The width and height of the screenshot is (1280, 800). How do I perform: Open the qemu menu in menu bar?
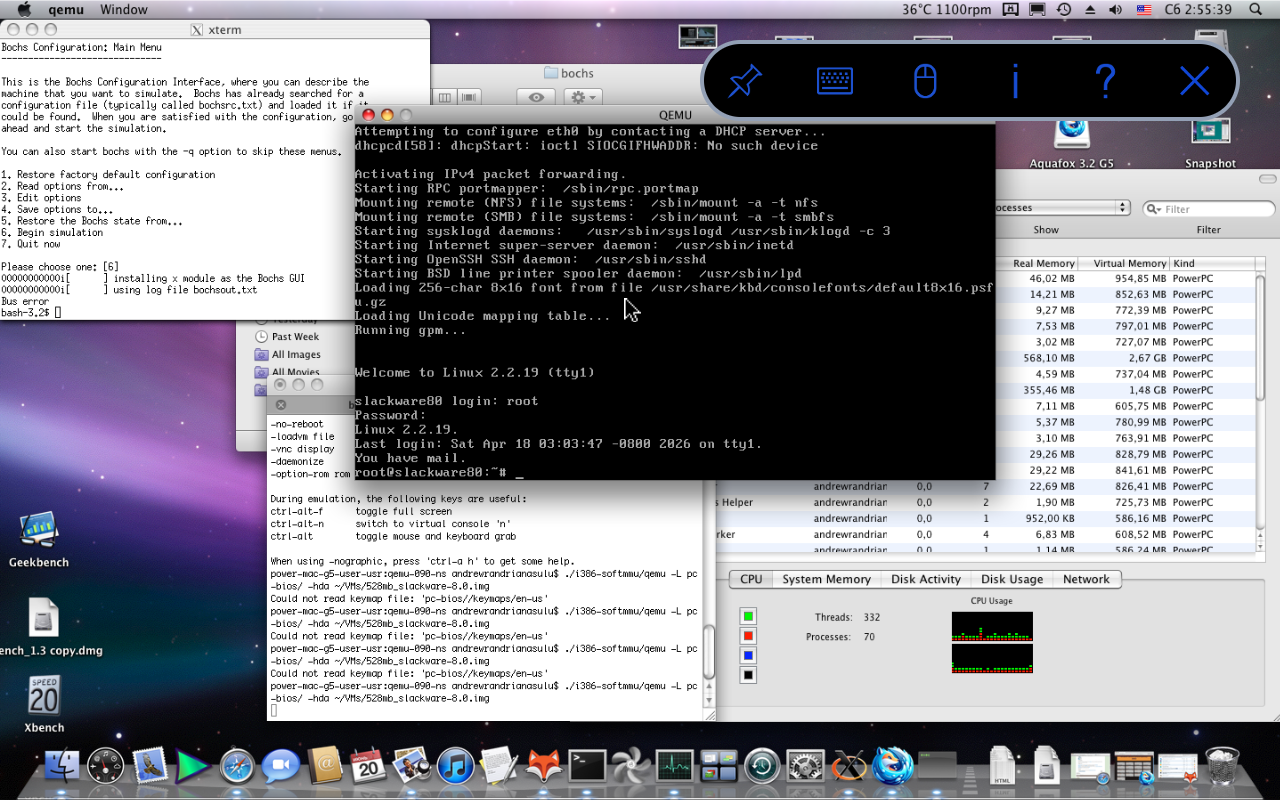click(65, 10)
